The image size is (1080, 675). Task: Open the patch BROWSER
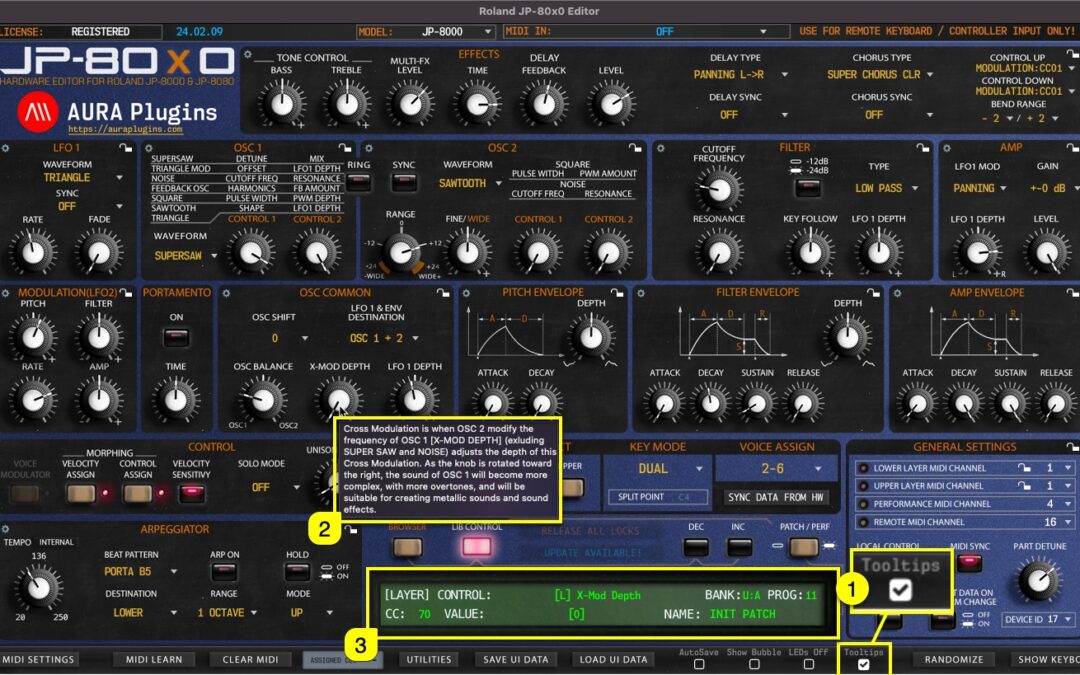[x=406, y=547]
